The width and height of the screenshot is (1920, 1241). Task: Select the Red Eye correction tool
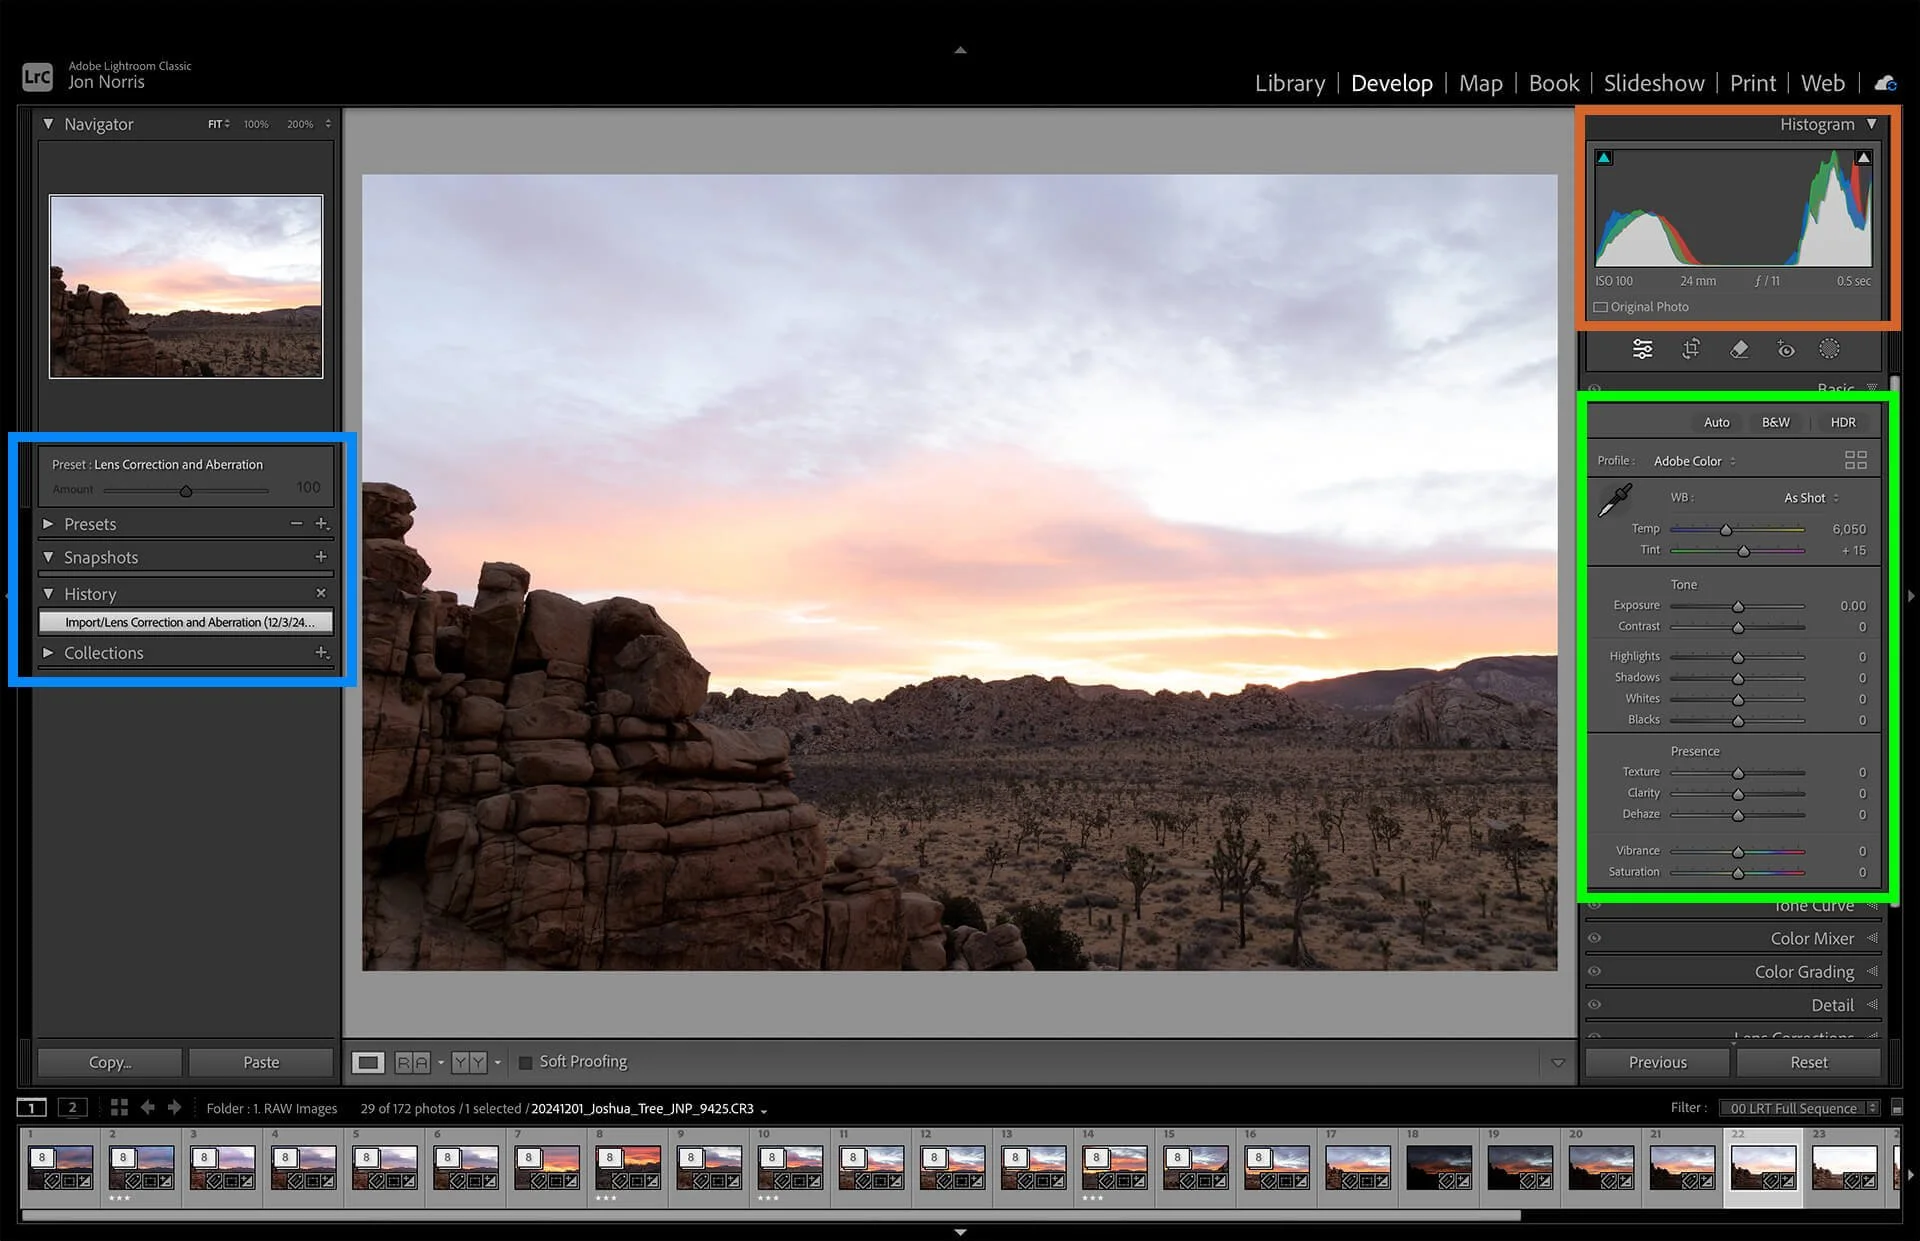1786,349
